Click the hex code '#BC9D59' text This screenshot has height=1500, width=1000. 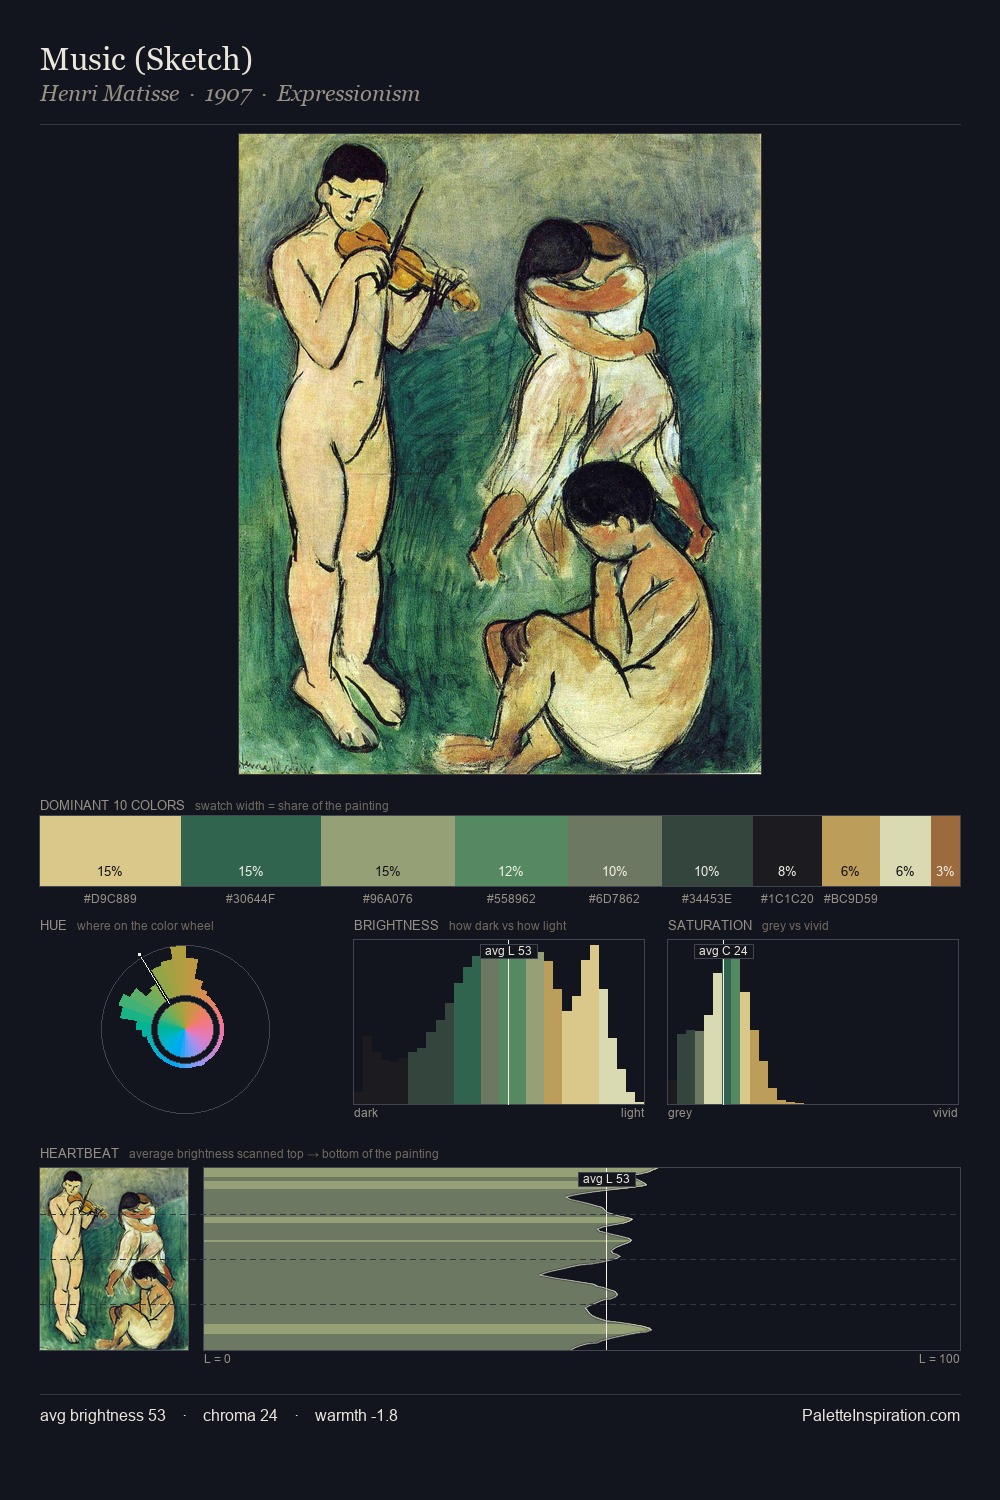coord(851,899)
